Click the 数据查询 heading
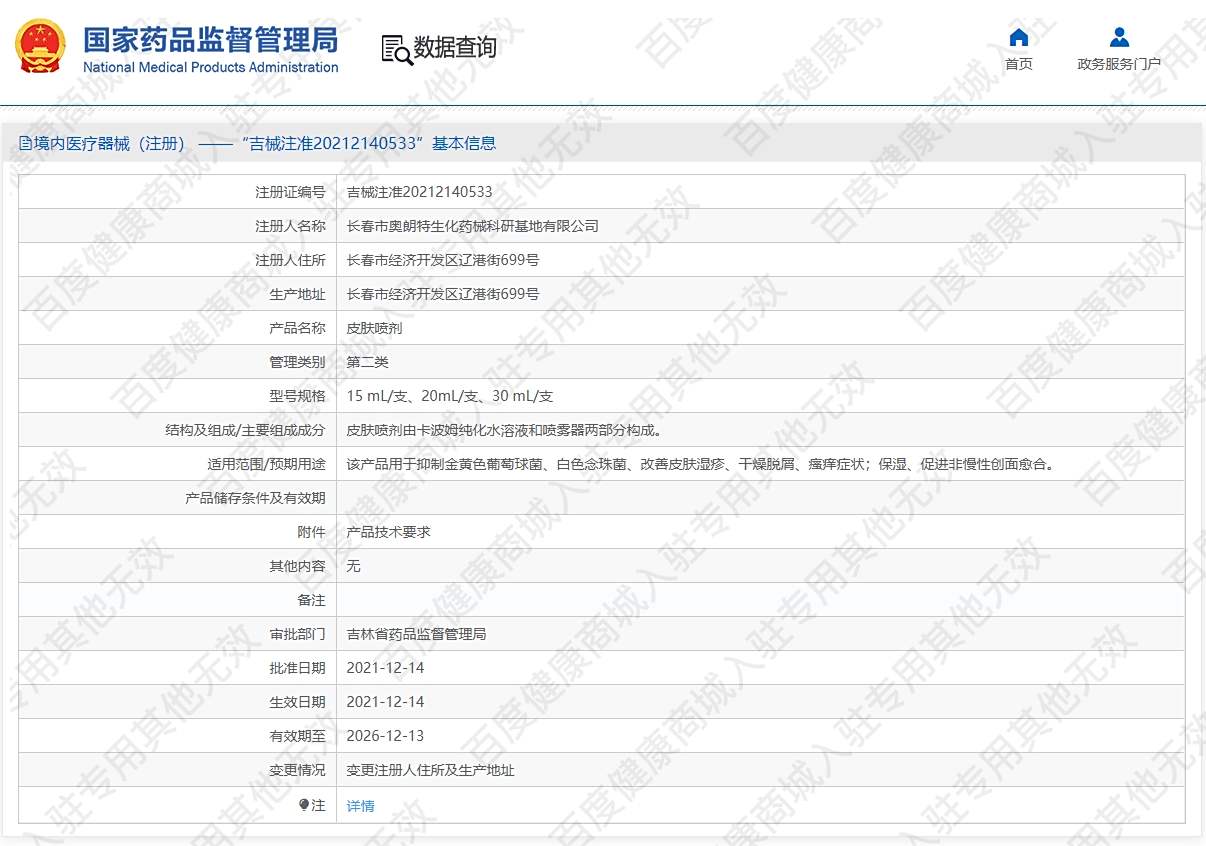The height and width of the screenshot is (846, 1206). [x=455, y=48]
